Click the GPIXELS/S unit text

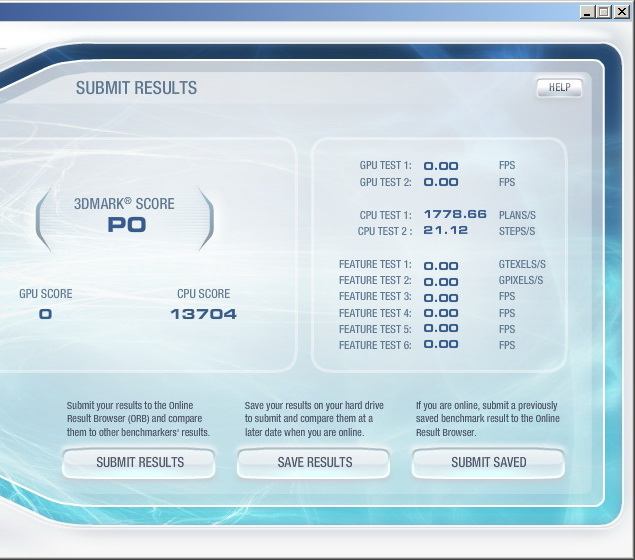(x=521, y=281)
